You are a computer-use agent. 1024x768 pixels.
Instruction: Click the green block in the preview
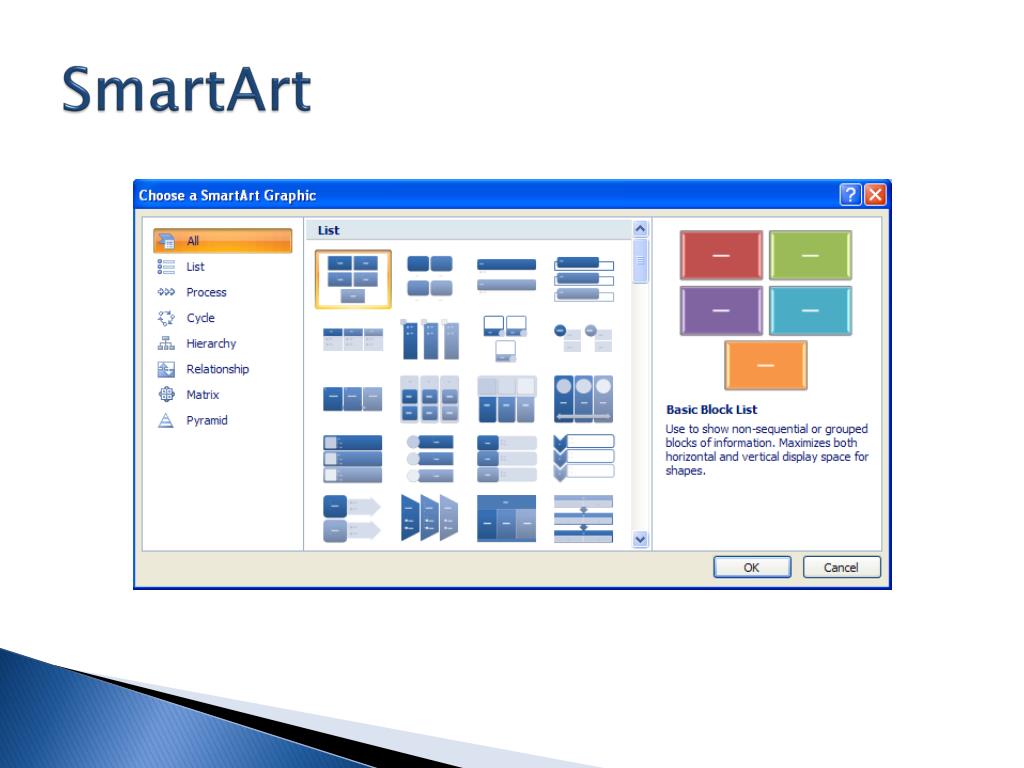810,255
